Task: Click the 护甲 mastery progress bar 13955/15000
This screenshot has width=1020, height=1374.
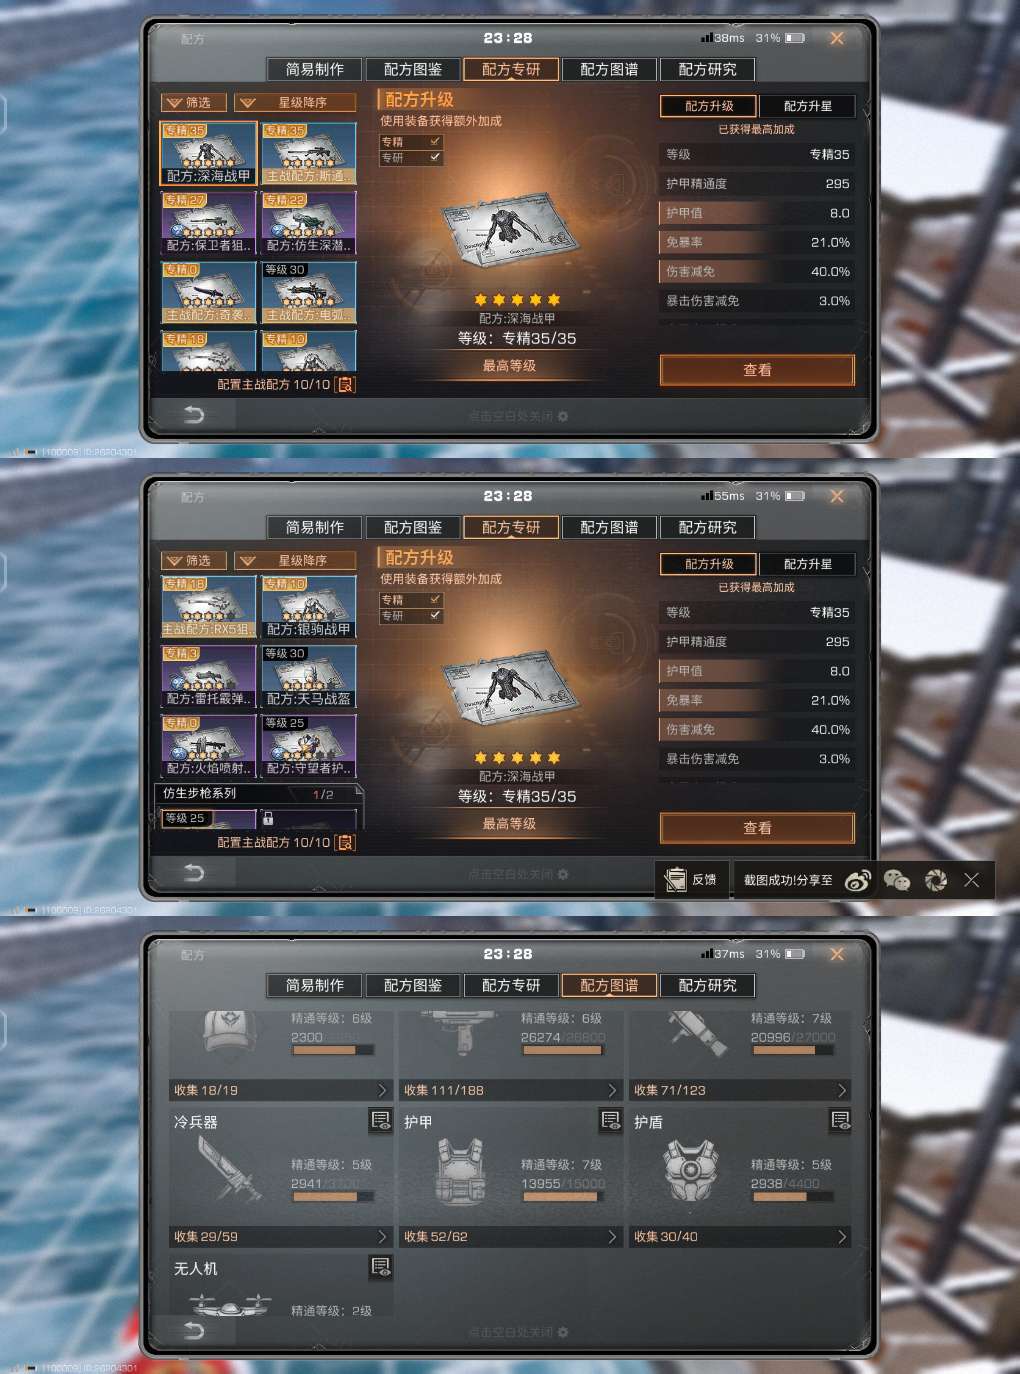Action: point(563,1197)
